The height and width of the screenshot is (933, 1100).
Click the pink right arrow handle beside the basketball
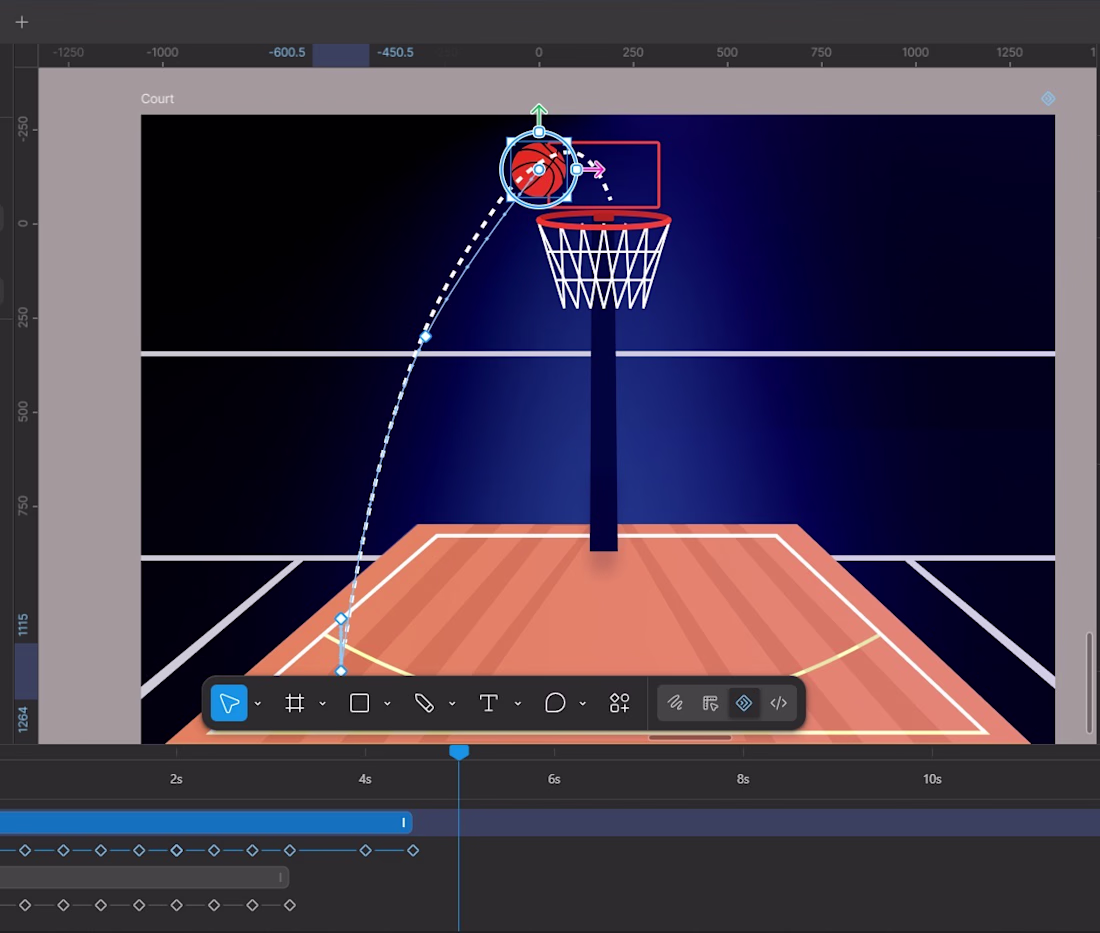click(594, 169)
